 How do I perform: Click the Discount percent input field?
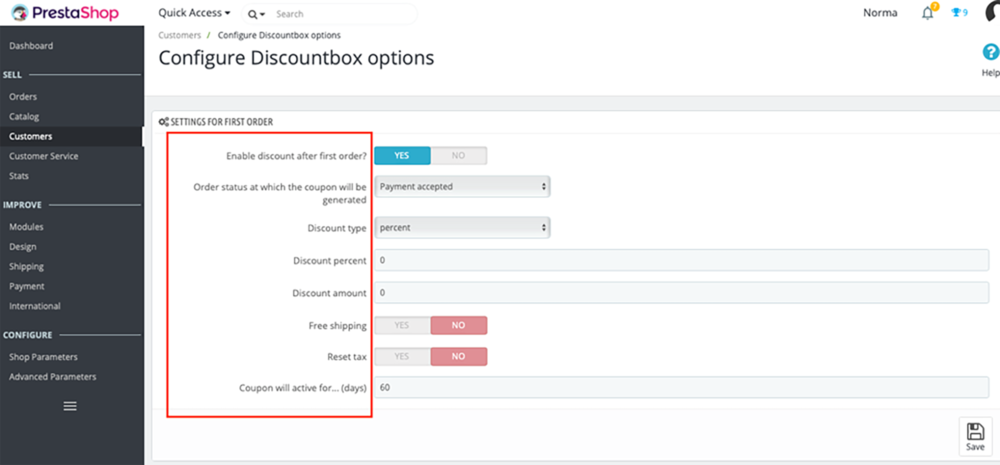click(x=682, y=260)
